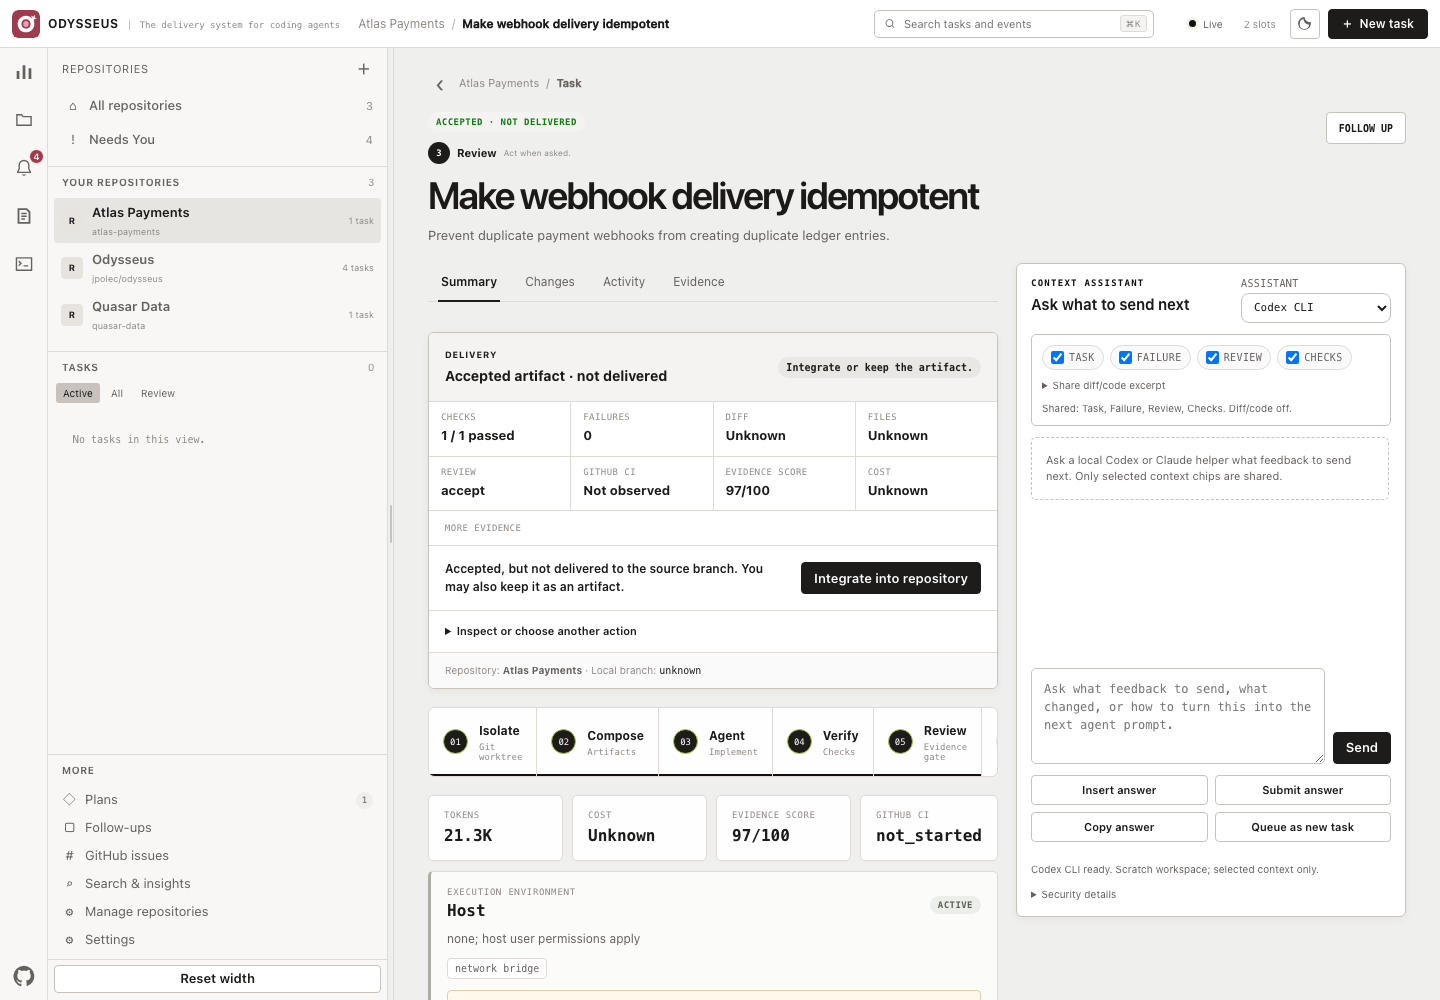This screenshot has width=1440, height=1000.
Task: Switch to the Changes tab
Action: coord(550,282)
